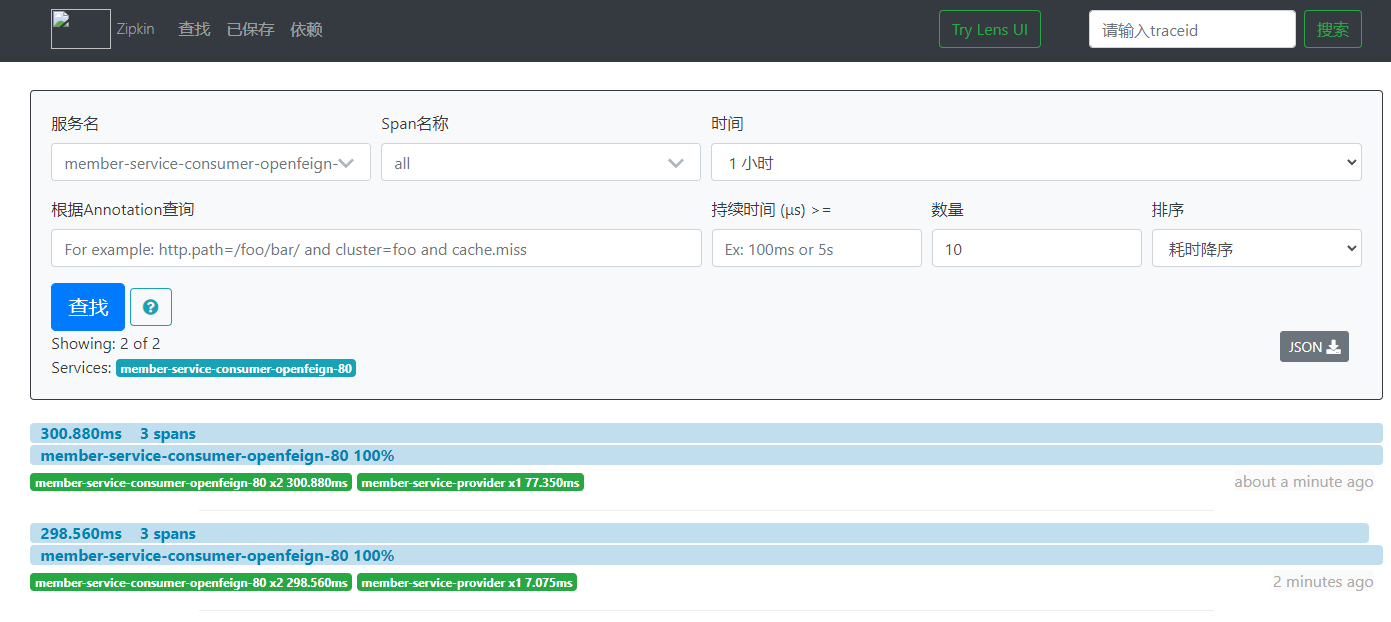1391x622 pixels.
Task: Click the 'Showing: 2 of 2' text
Action: tap(106, 343)
